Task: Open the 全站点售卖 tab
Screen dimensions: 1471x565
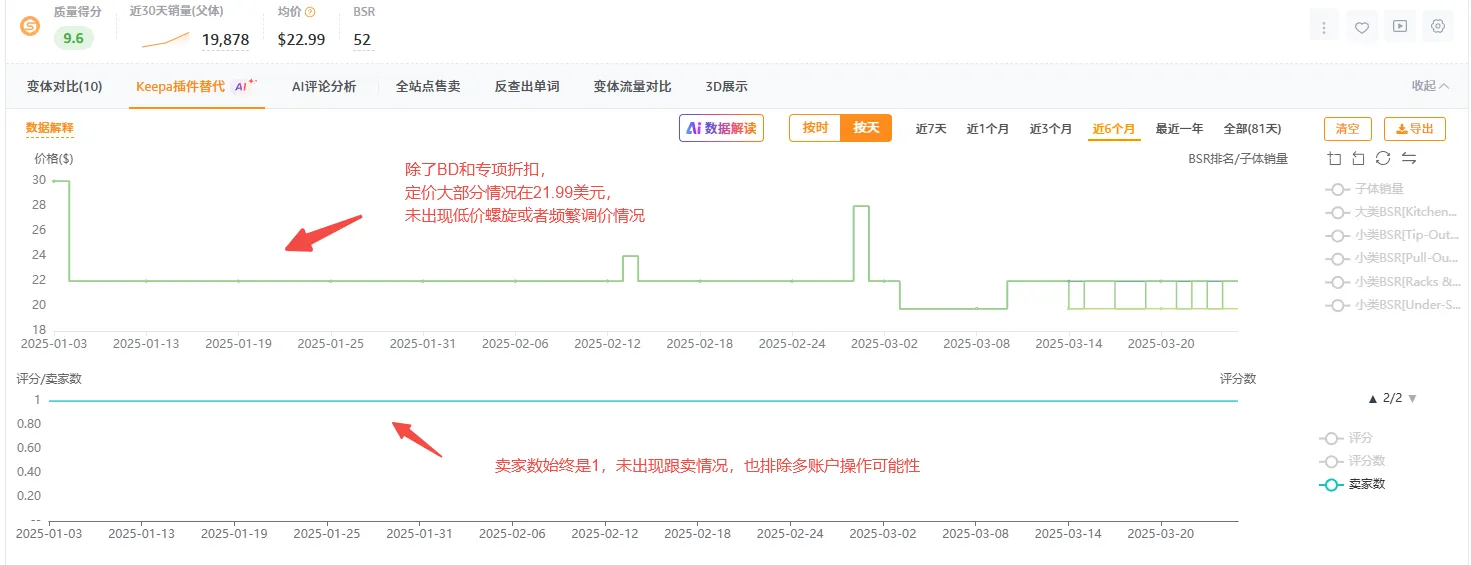Action: coord(428,87)
